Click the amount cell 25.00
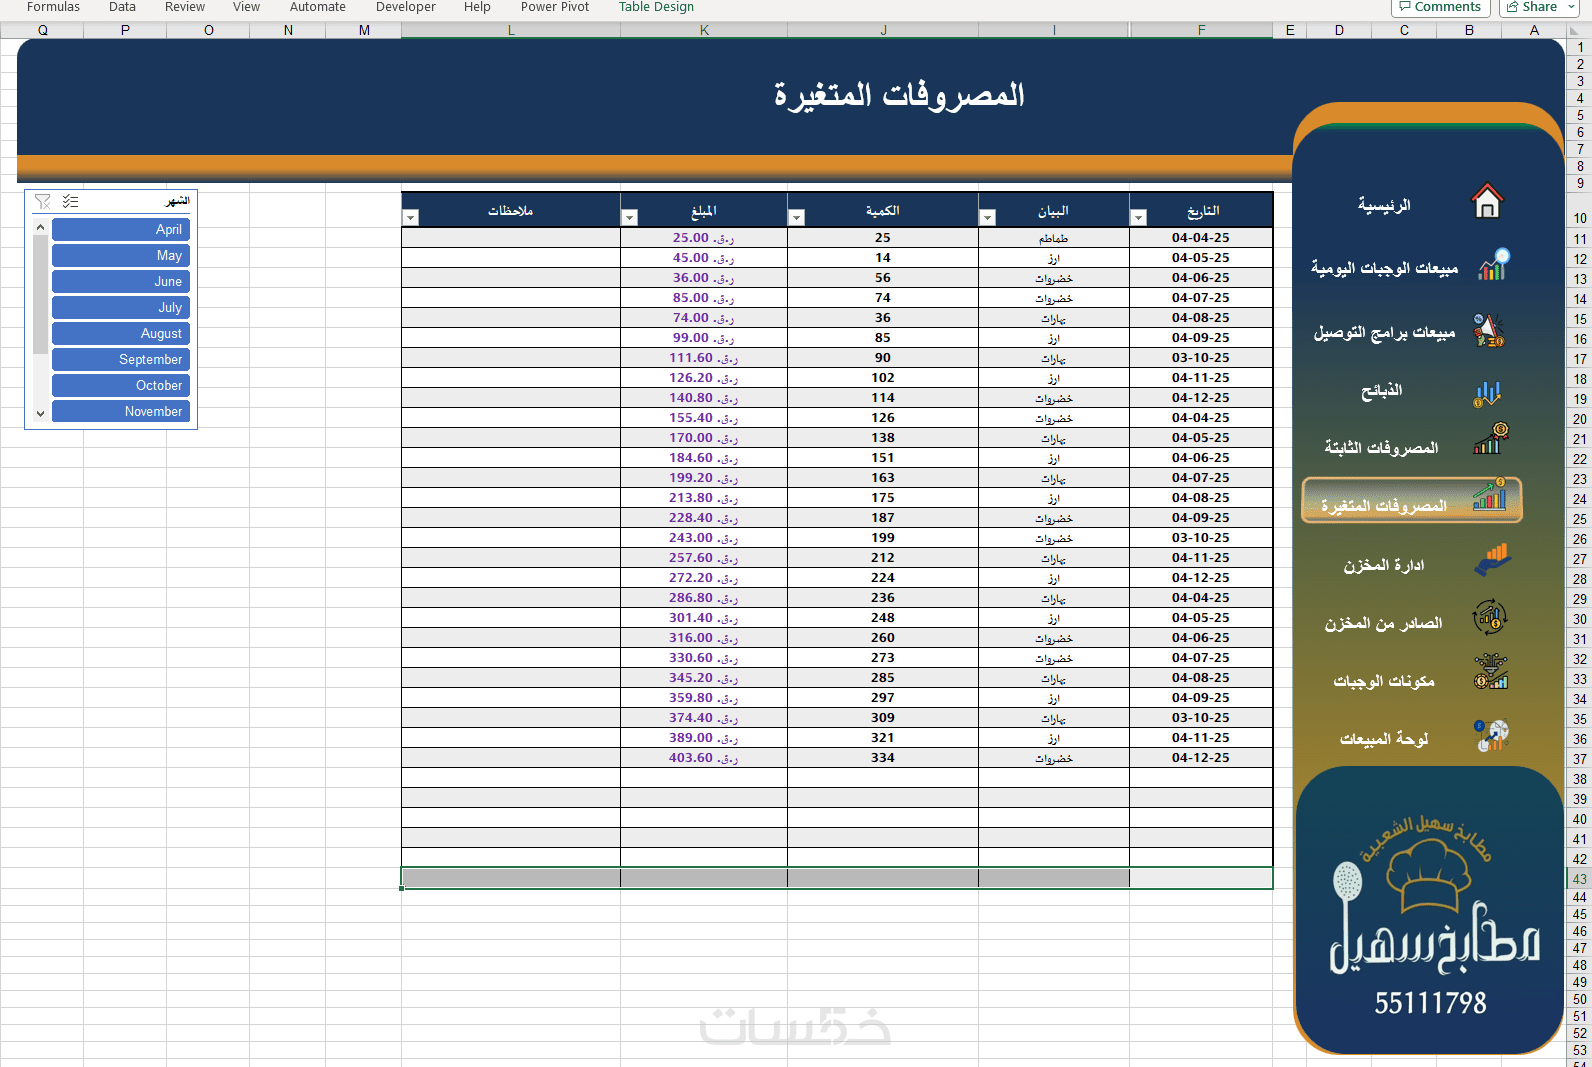 coord(704,238)
